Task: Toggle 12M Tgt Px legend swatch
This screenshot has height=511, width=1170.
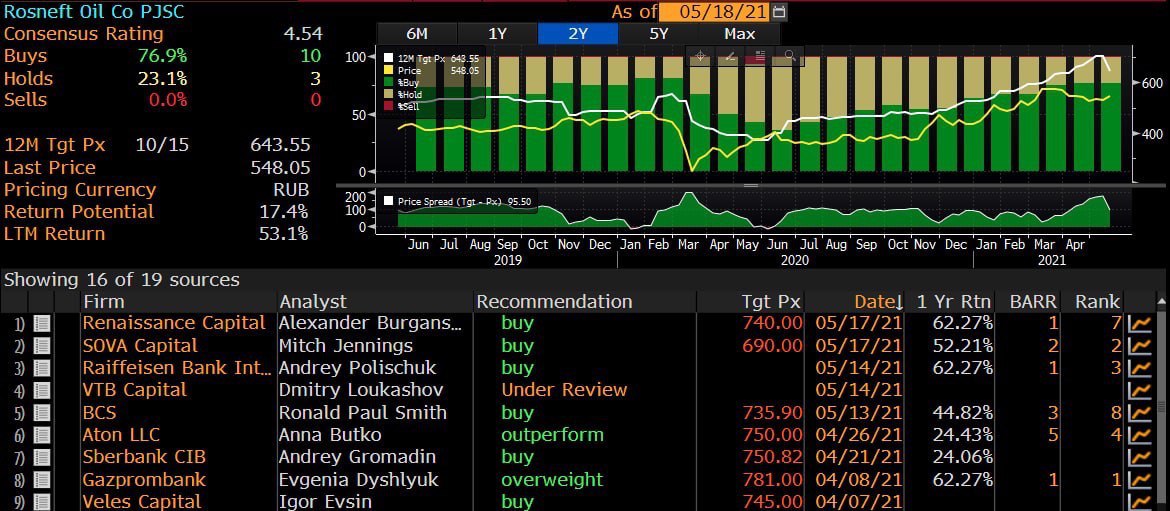Action: pyautogui.click(x=388, y=58)
